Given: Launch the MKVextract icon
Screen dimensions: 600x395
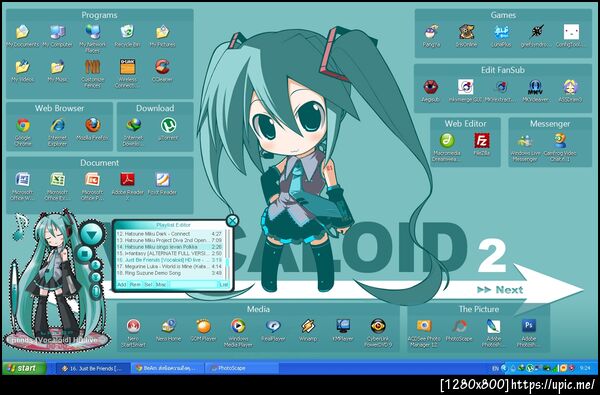Looking at the screenshot, I should tap(501, 87).
